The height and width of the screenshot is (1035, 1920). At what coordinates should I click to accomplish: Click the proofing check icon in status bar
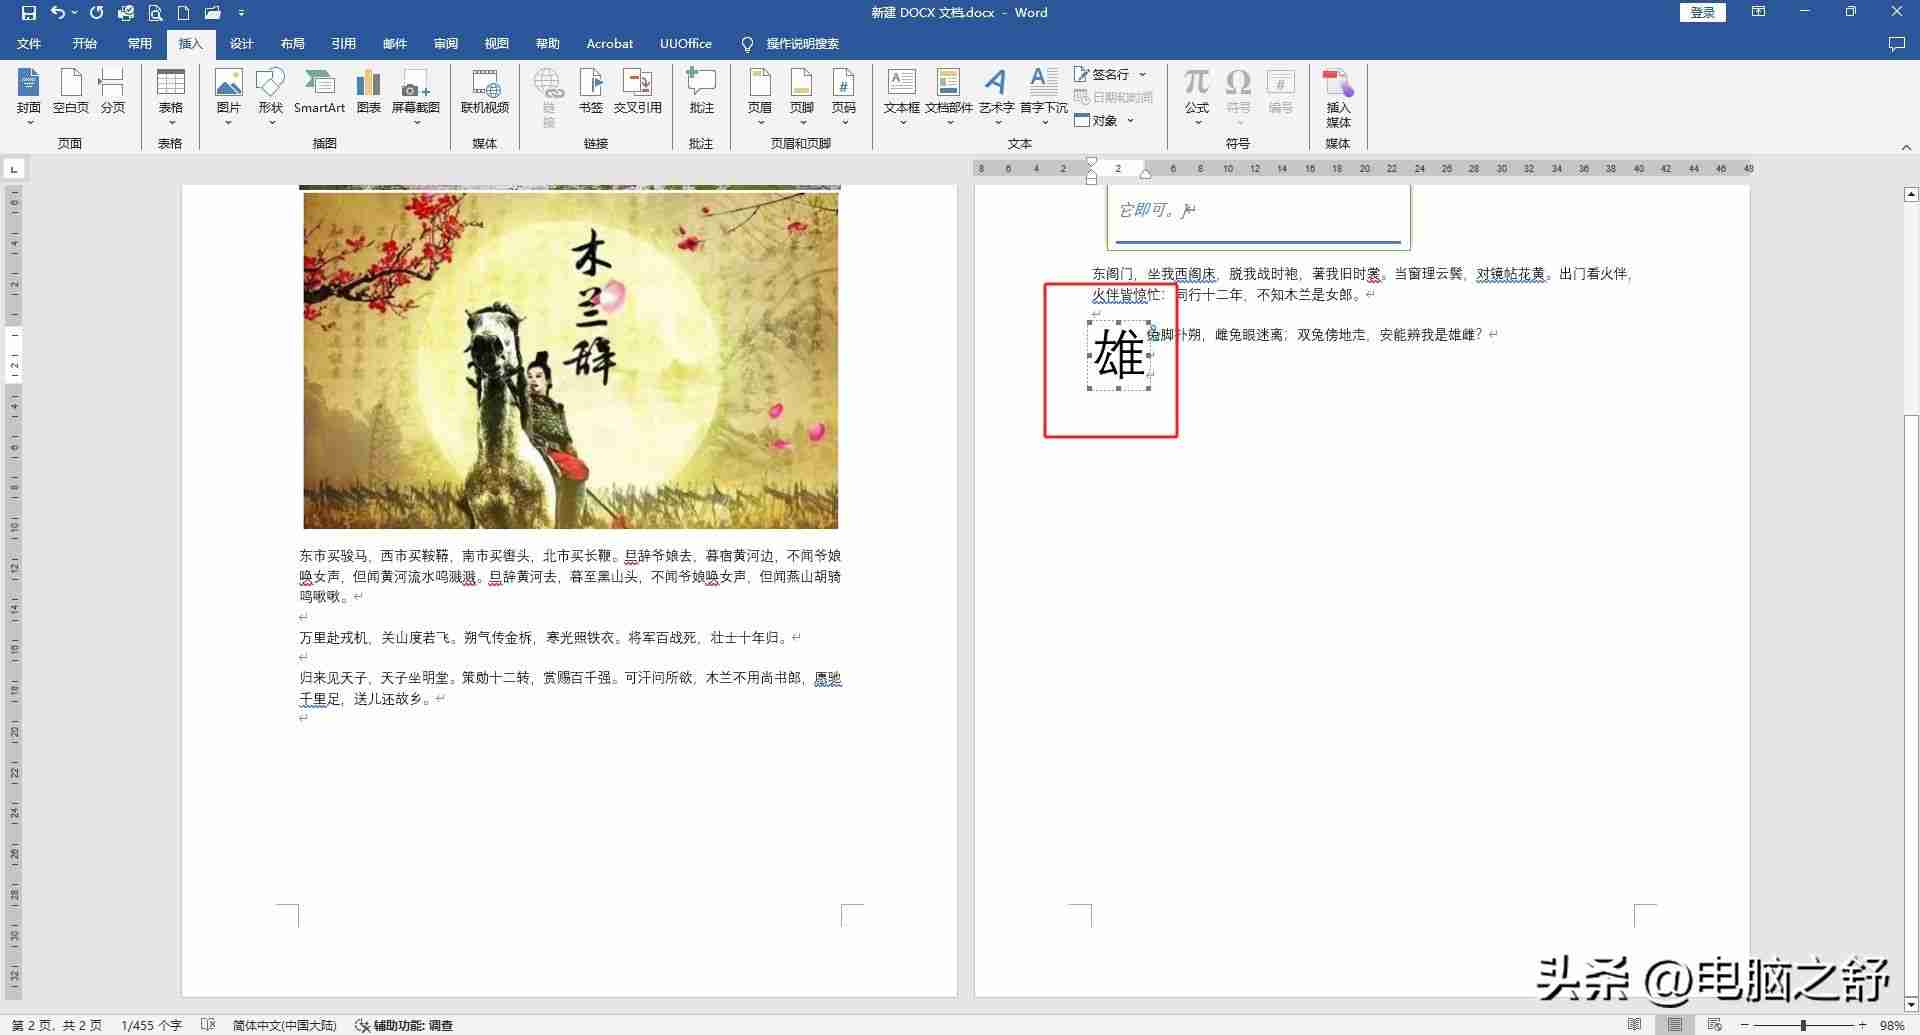(x=208, y=1025)
